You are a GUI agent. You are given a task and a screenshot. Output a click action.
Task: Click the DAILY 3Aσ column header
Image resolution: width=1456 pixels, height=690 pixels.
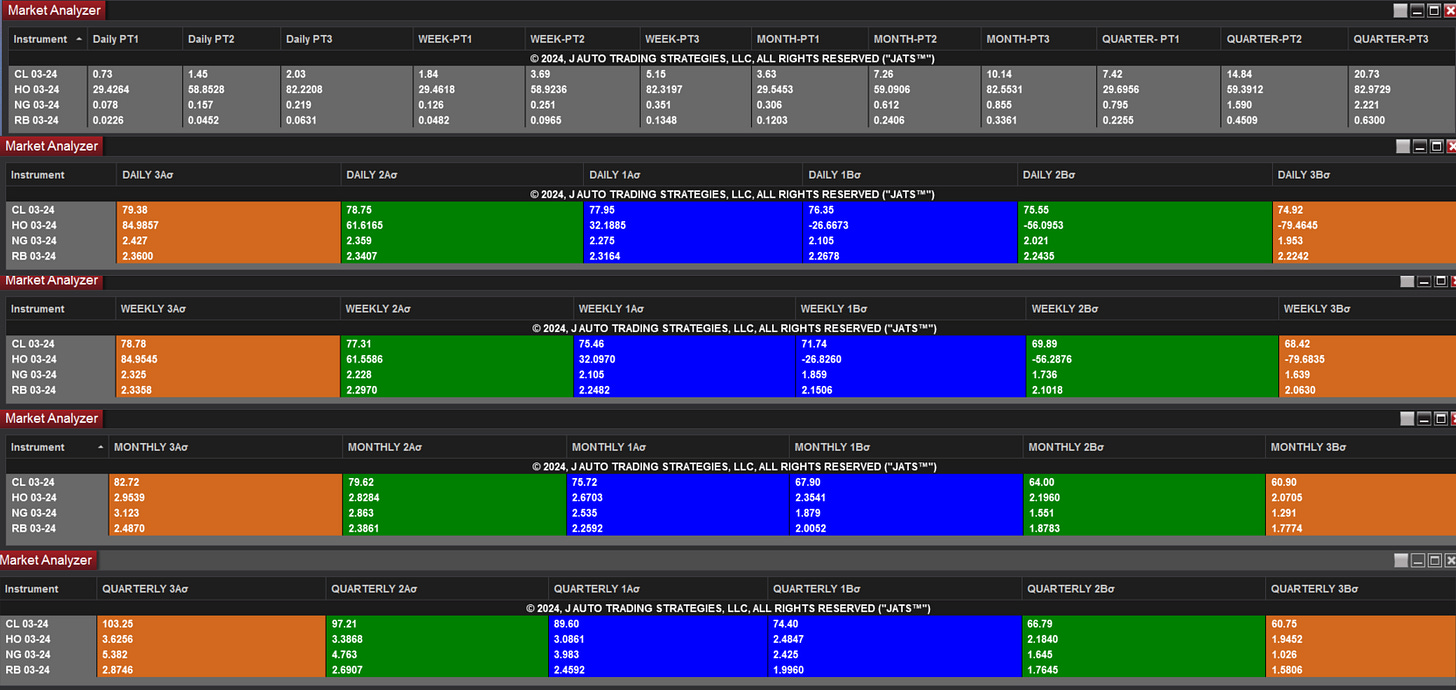[x=229, y=175]
